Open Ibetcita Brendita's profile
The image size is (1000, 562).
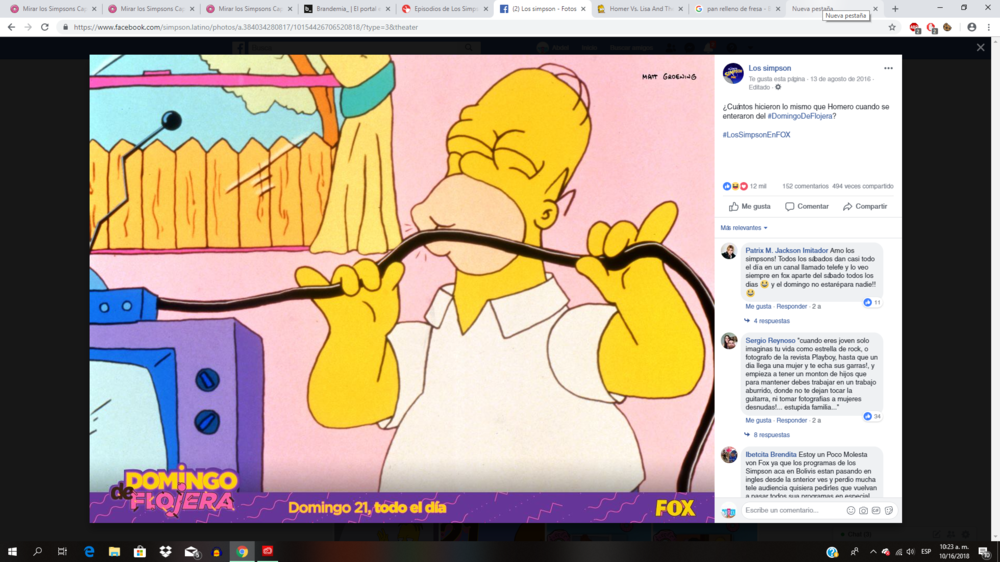pos(770,455)
